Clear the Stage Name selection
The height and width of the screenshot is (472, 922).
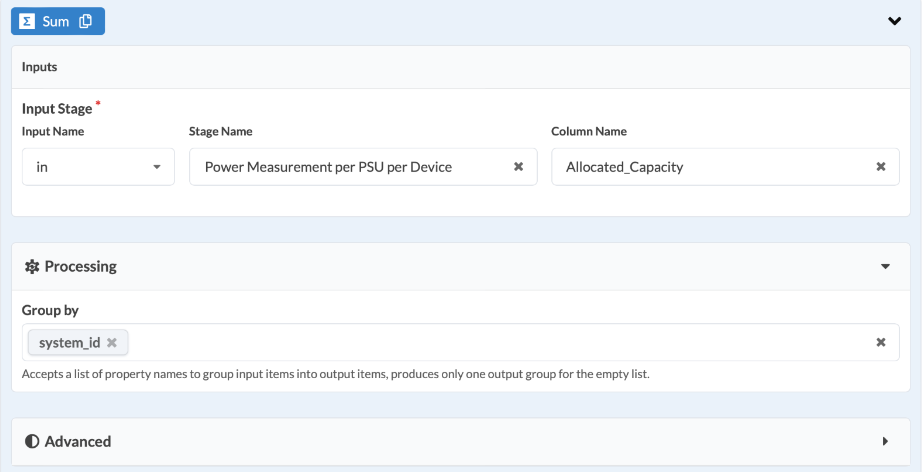pos(518,167)
